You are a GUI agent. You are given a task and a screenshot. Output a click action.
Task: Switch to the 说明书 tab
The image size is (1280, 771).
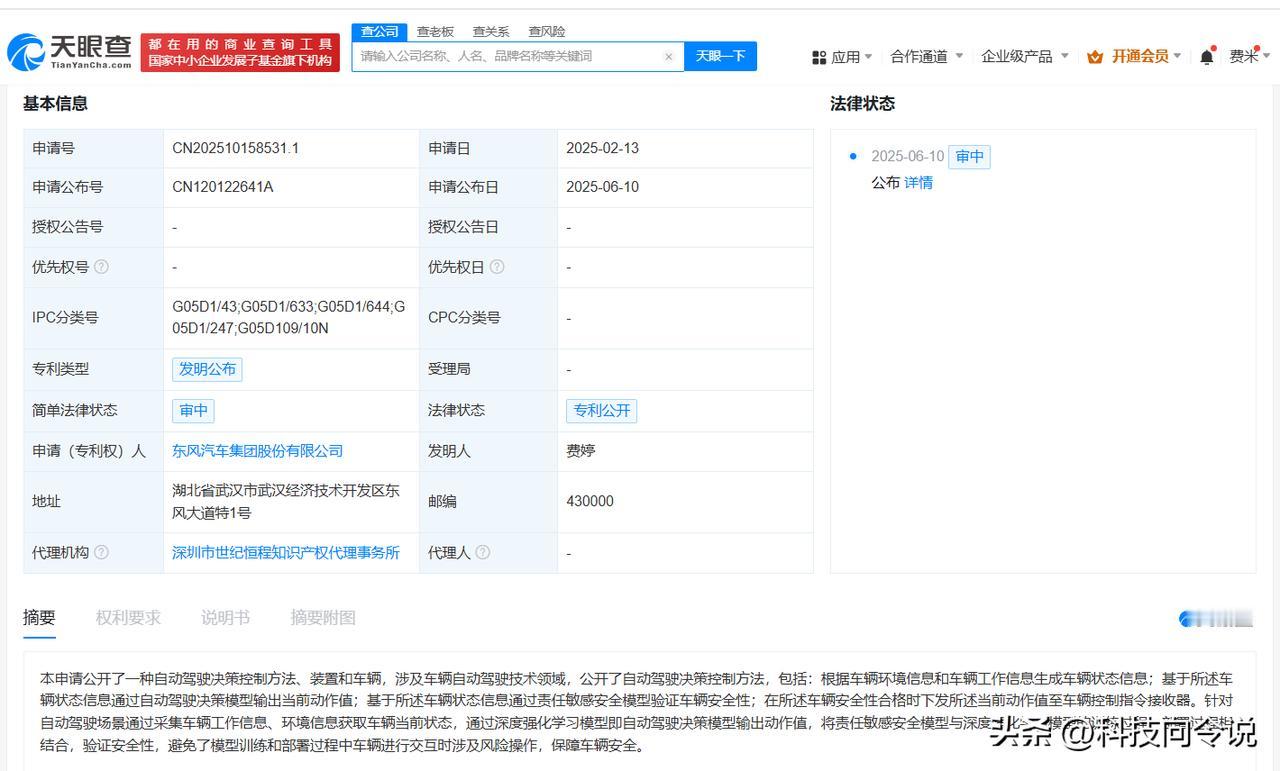225,618
